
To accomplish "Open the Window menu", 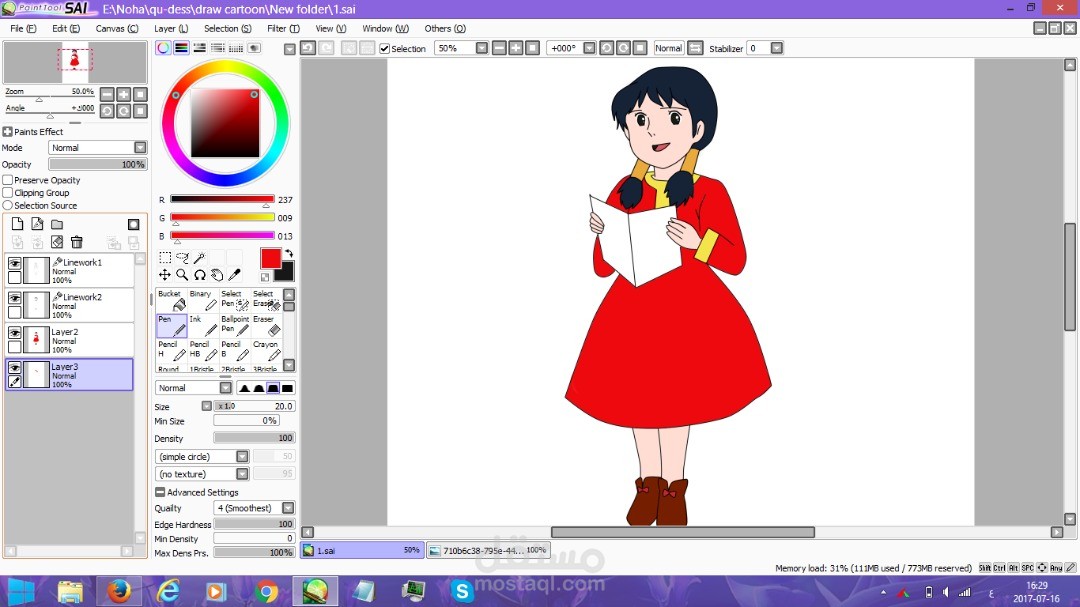I will 385,28.
